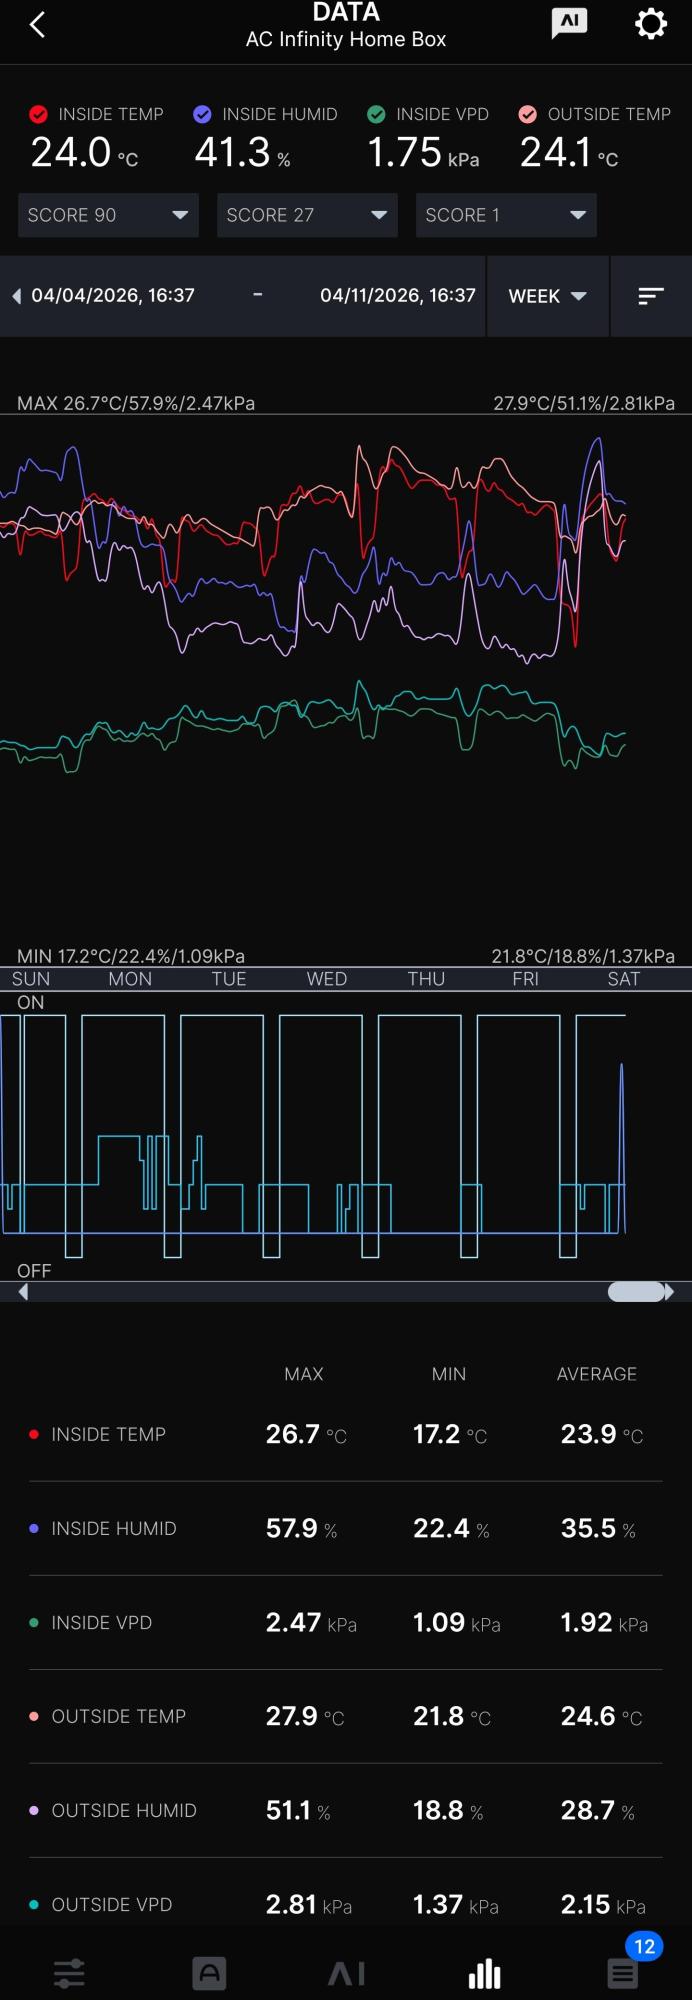Click the chart scrollbar thumb handle

636,1292
